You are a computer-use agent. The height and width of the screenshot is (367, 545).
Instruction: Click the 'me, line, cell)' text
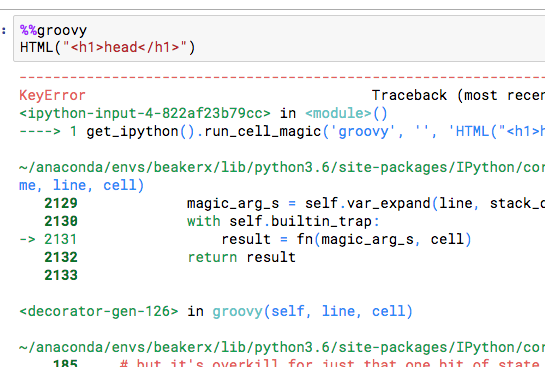(x=81, y=185)
